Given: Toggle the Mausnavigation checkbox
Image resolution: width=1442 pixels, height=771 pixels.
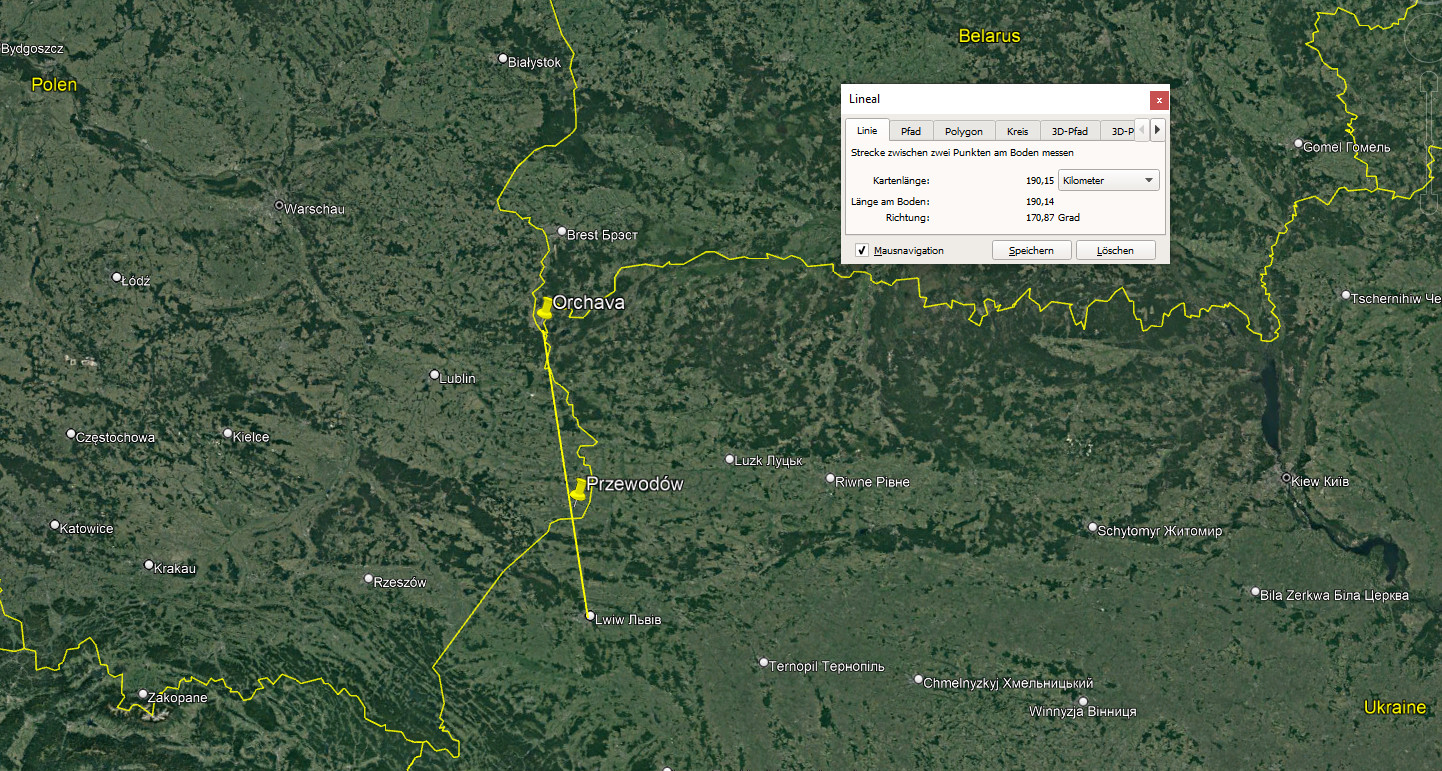Looking at the screenshot, I should pyautogui.click(x=862, y=250).
